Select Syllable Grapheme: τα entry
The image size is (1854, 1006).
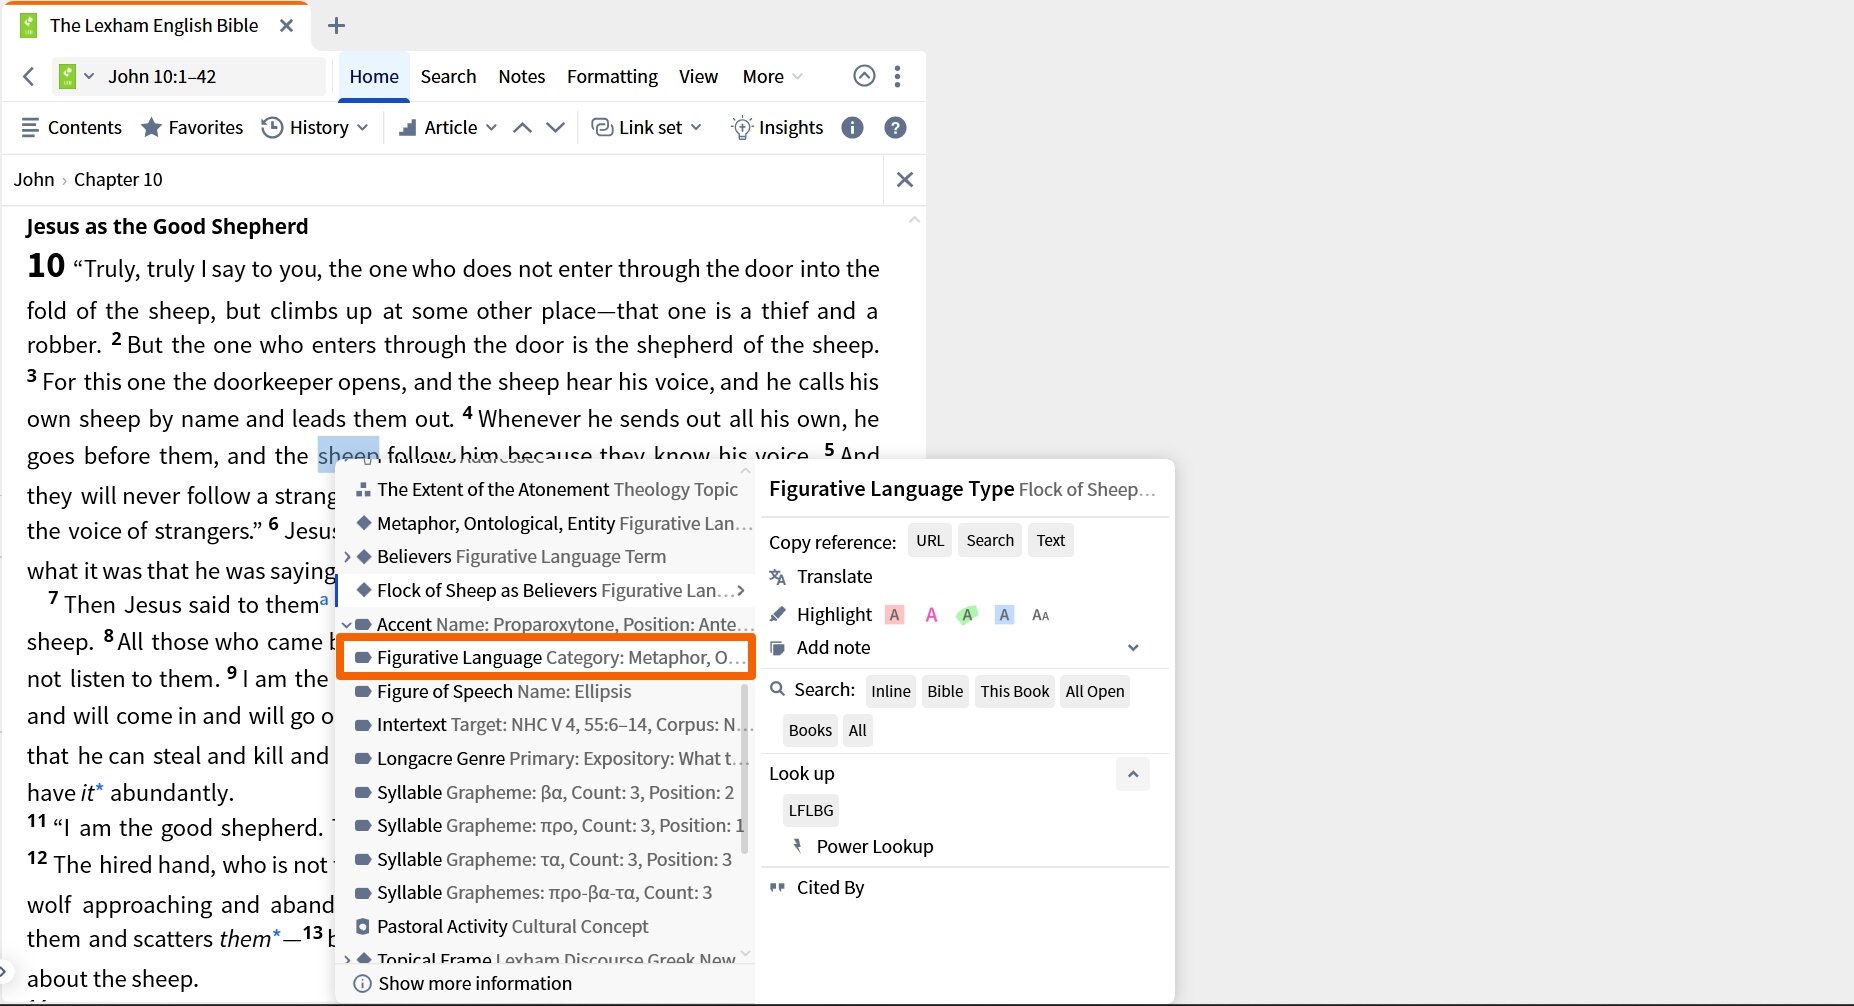tap(546, 859)
